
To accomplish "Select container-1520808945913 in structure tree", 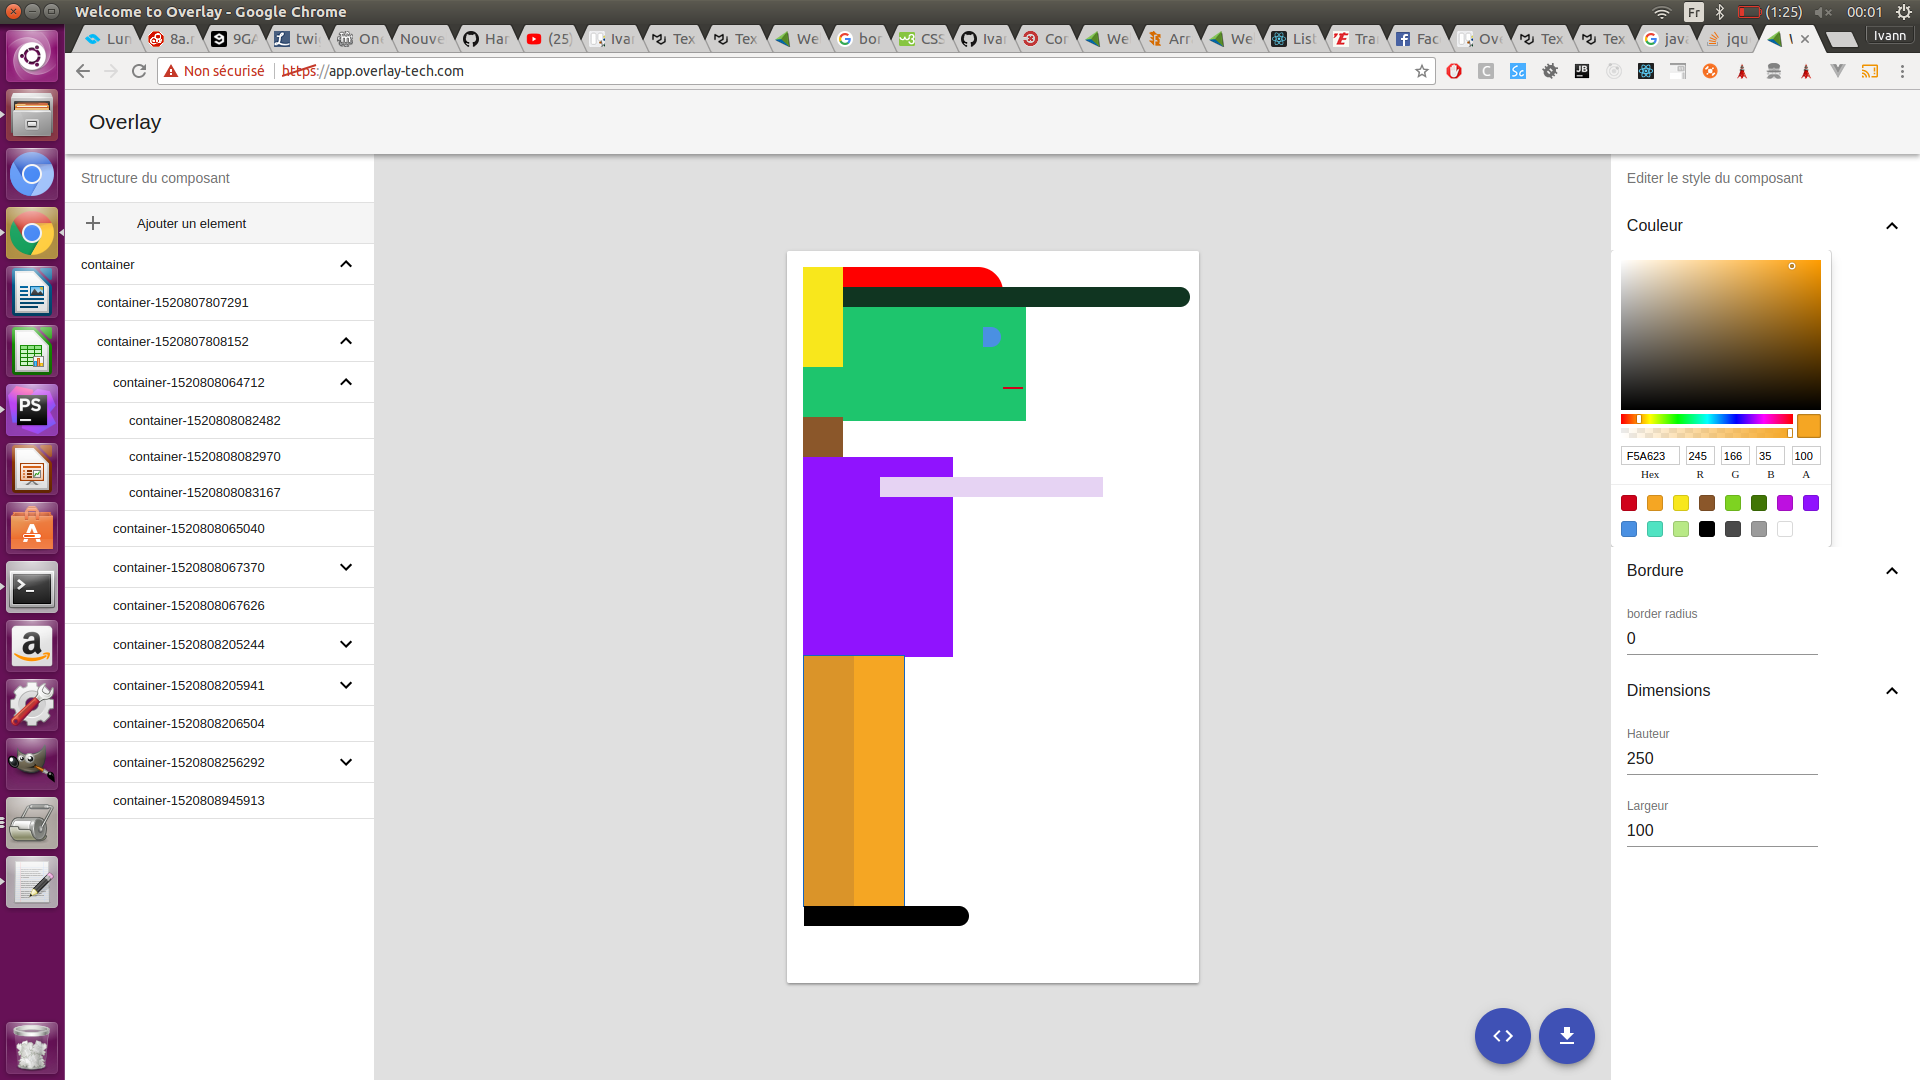I will pos(189,800).
